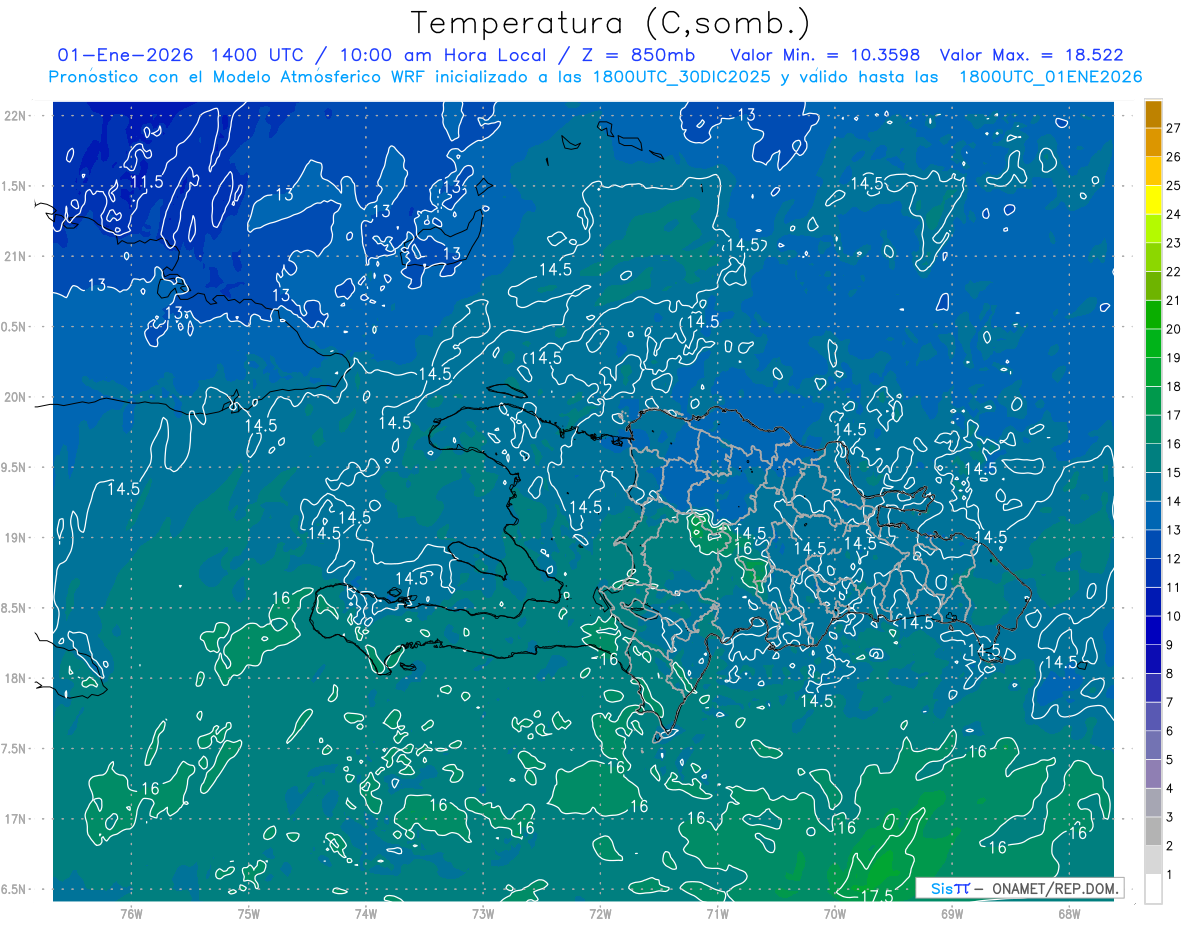Click the '17.5' contour label on map
The height and width of the screenshot is (927, 1200).
coord(875,895)
